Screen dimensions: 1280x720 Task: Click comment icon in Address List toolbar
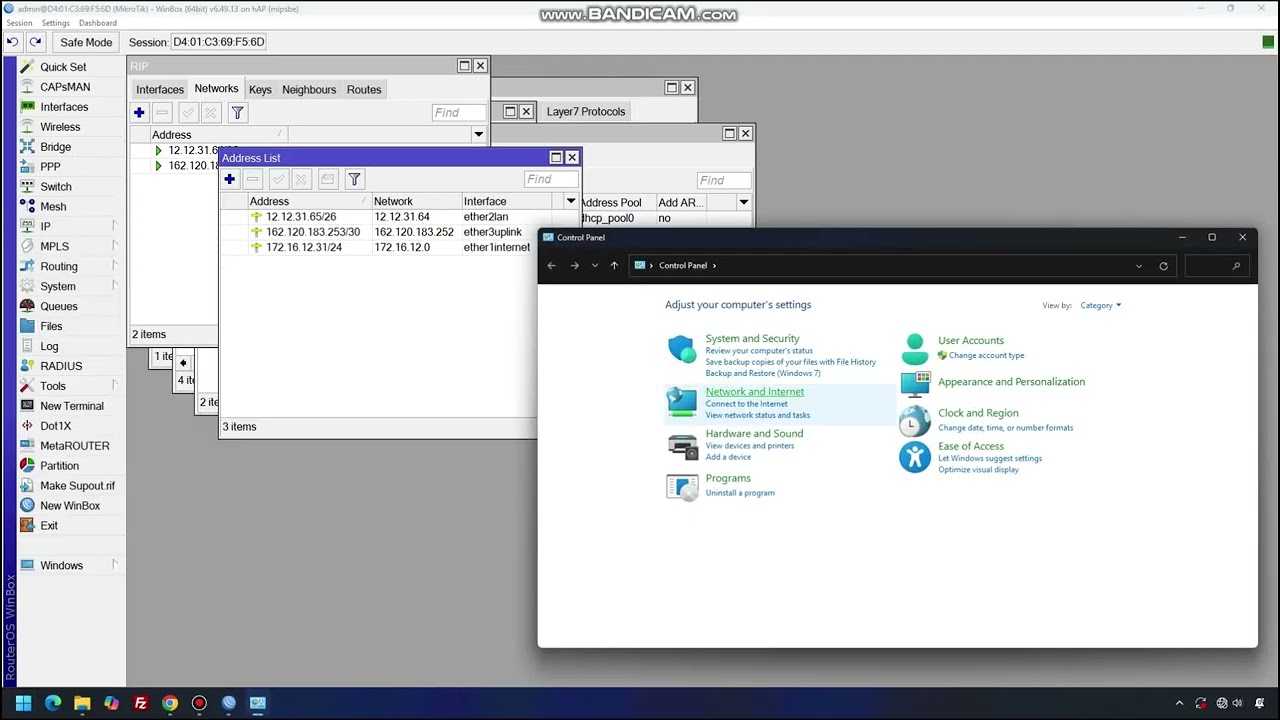[327, 179]
